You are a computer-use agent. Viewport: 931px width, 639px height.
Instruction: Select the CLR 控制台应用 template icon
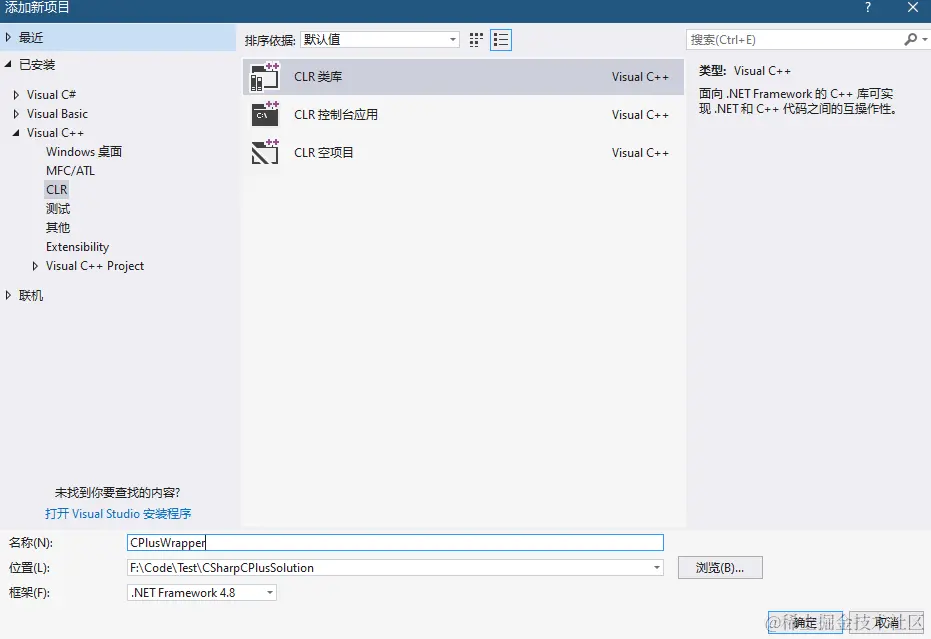pos(265,114)
